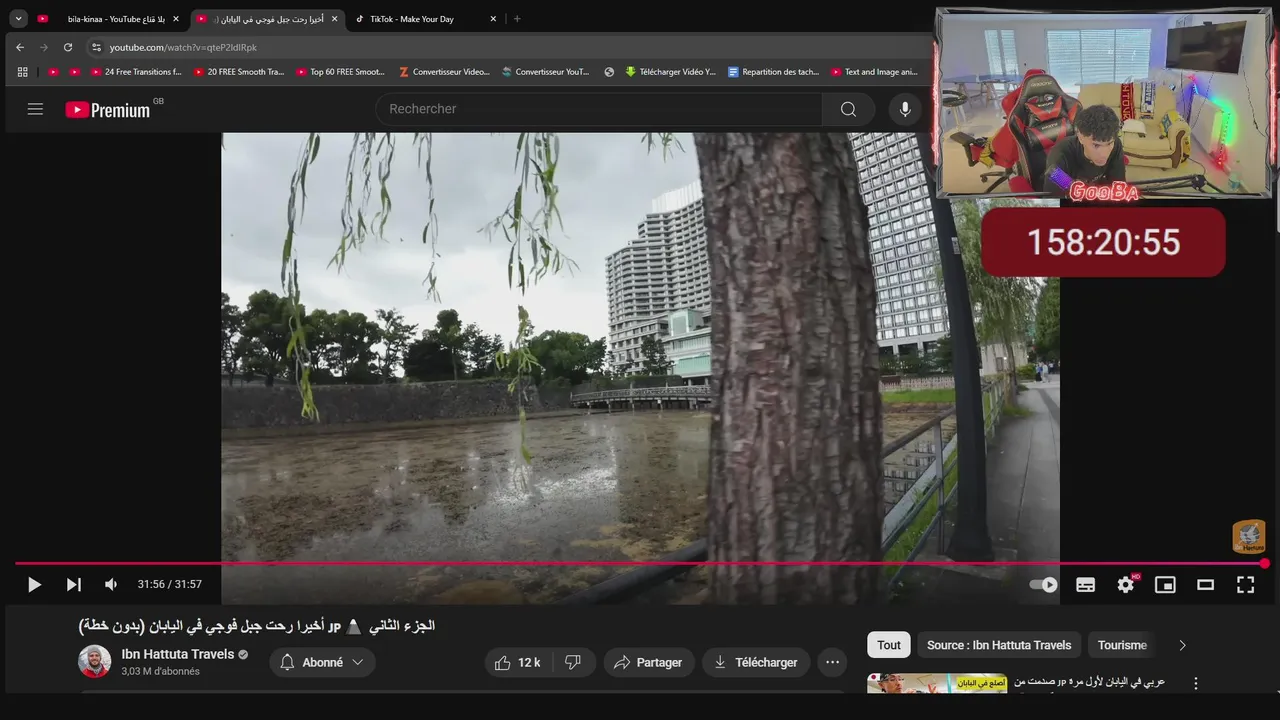
Task: Open 24 Free Transitions bookmark
Action: 136,72
